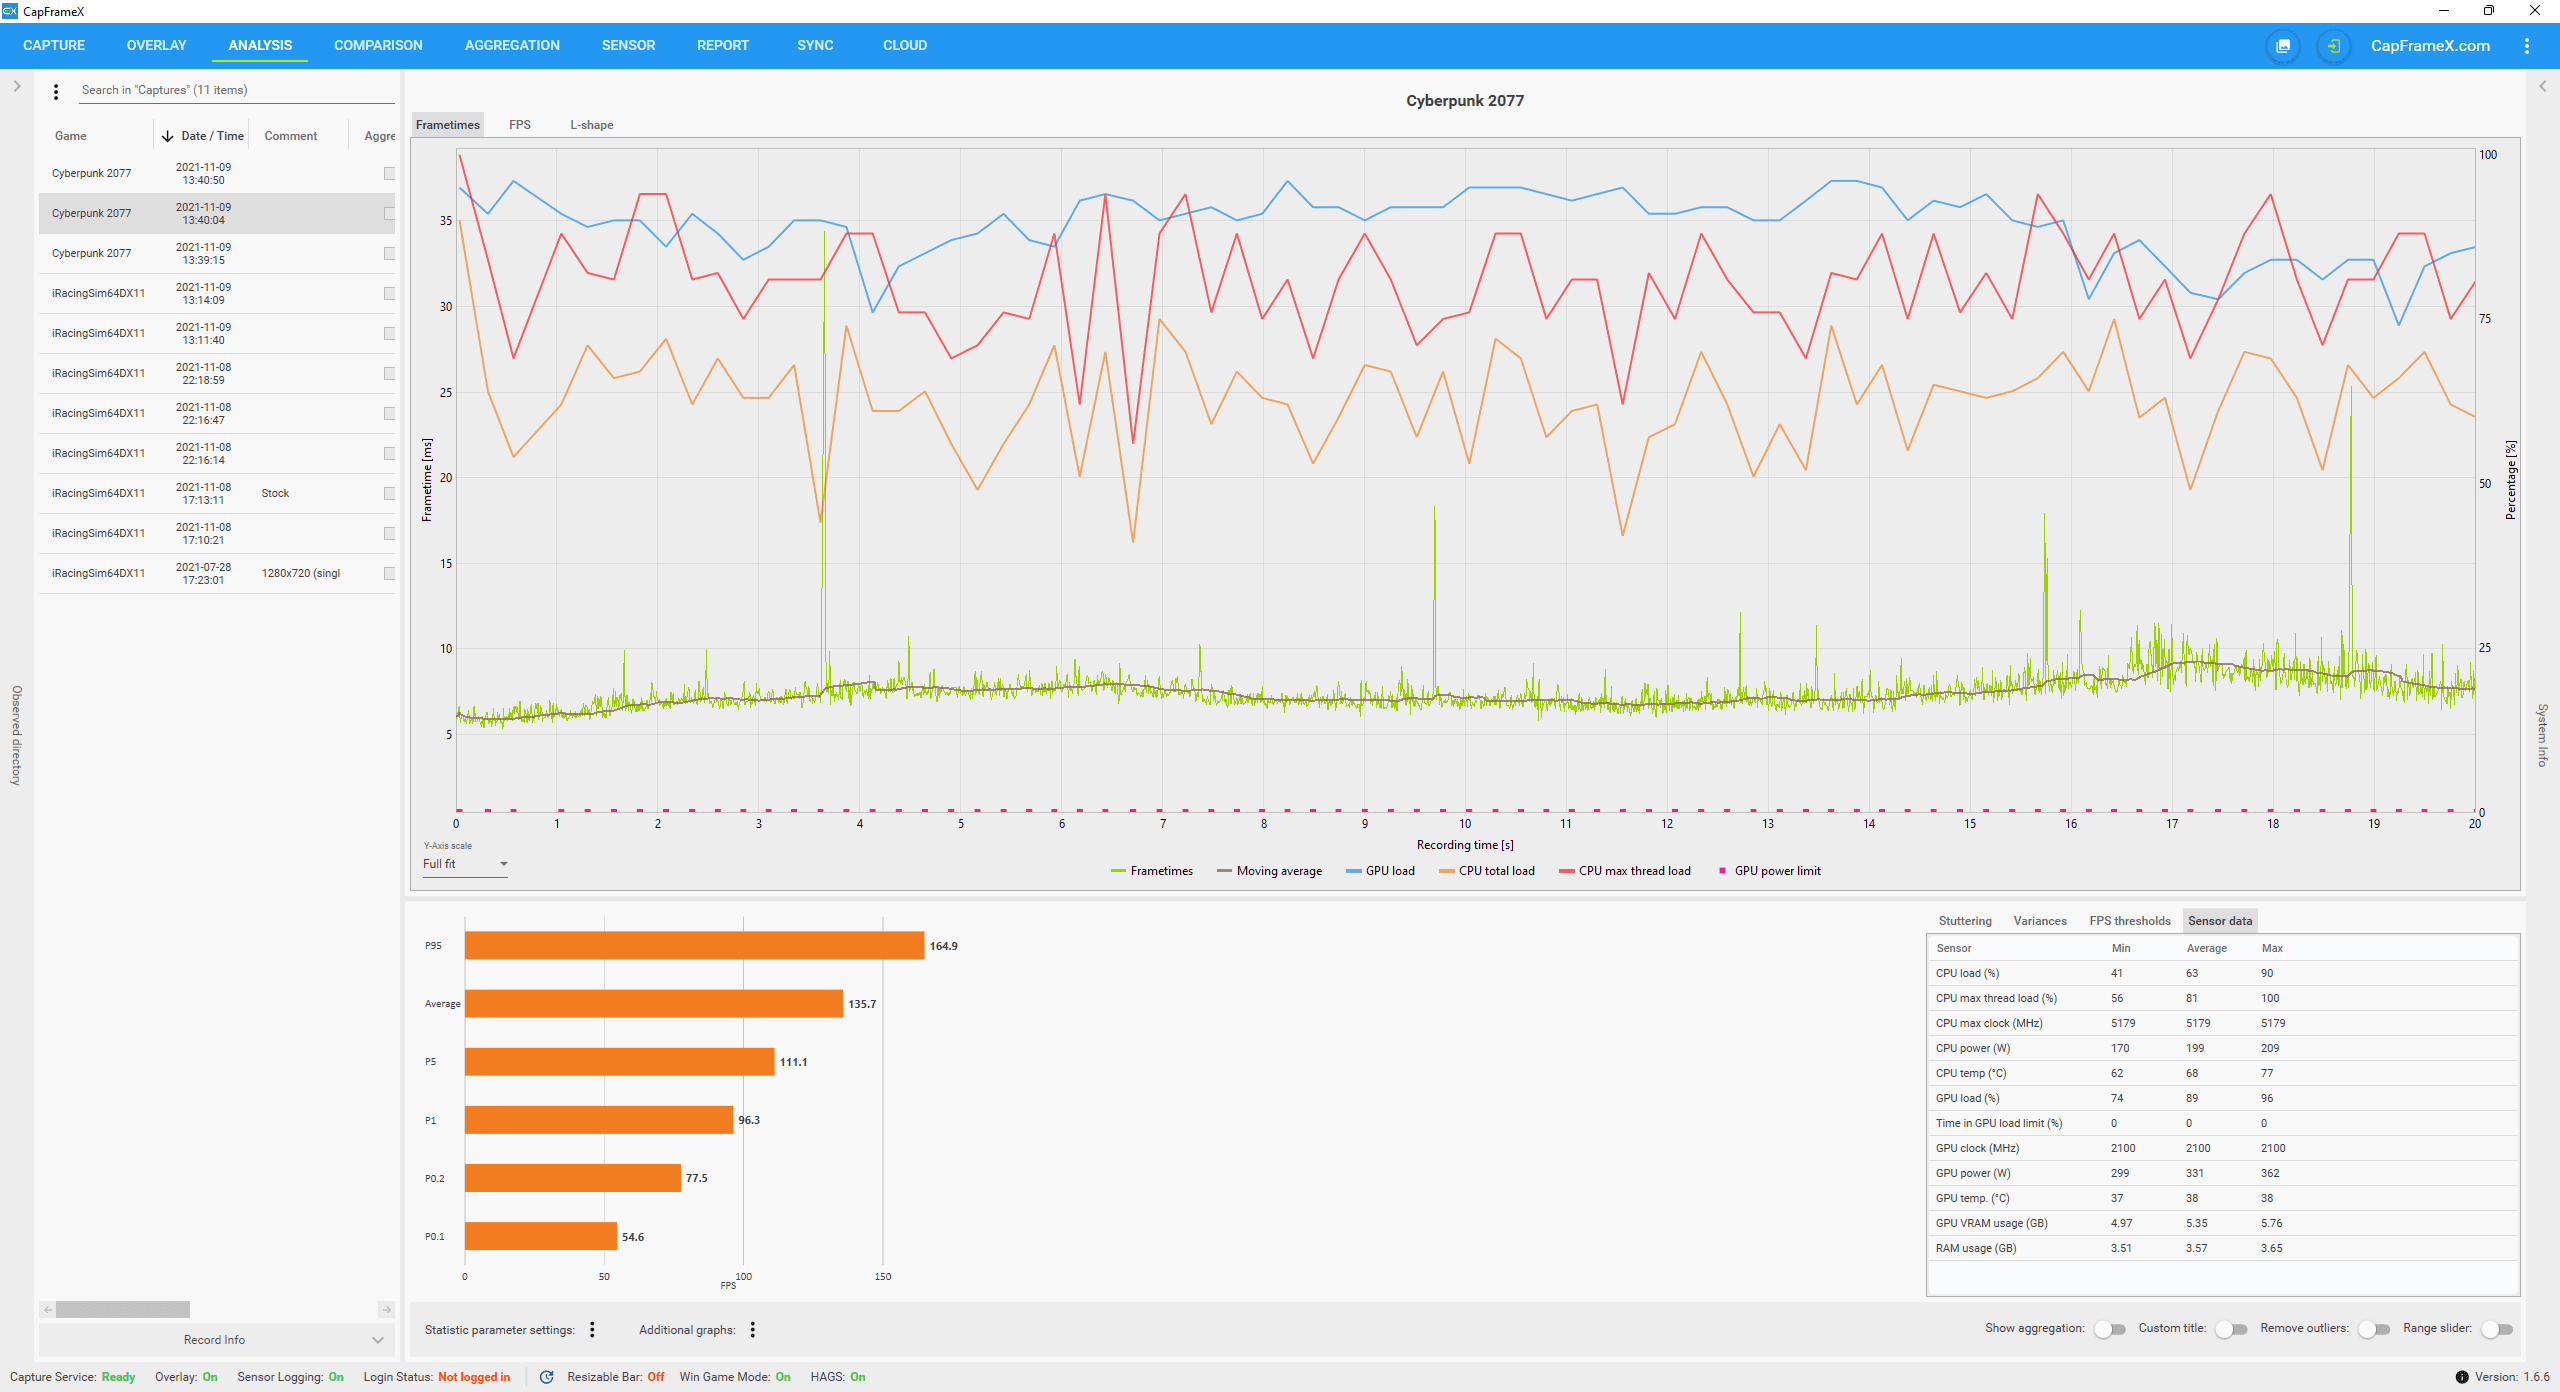Open the L-shape graph tab
This screenshot has width=2560, height=1392.
pyautogui.click(x=591, y=125)
